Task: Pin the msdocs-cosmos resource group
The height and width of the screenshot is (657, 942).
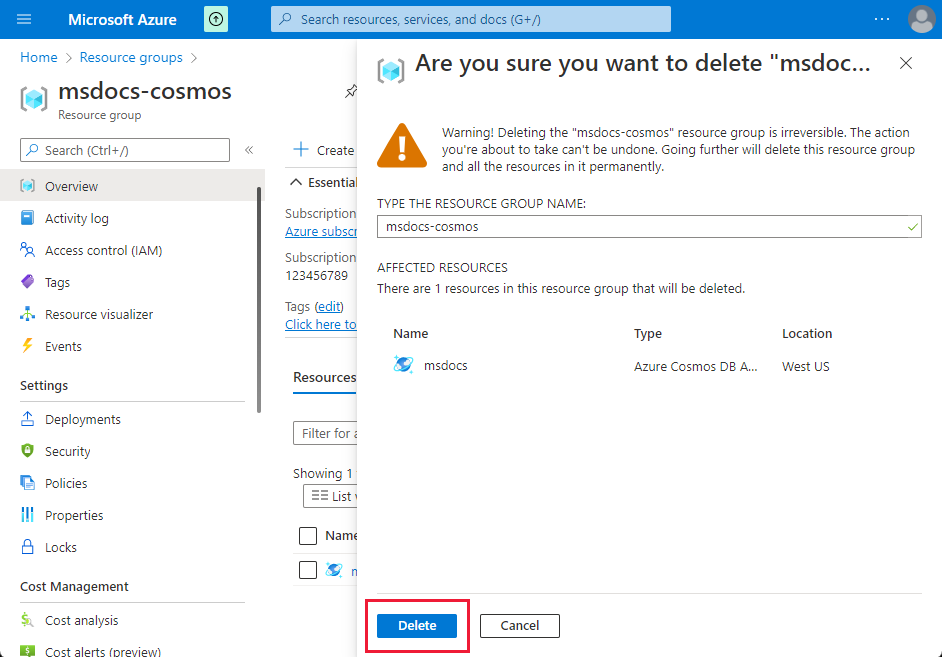Action: coord(351,91)
